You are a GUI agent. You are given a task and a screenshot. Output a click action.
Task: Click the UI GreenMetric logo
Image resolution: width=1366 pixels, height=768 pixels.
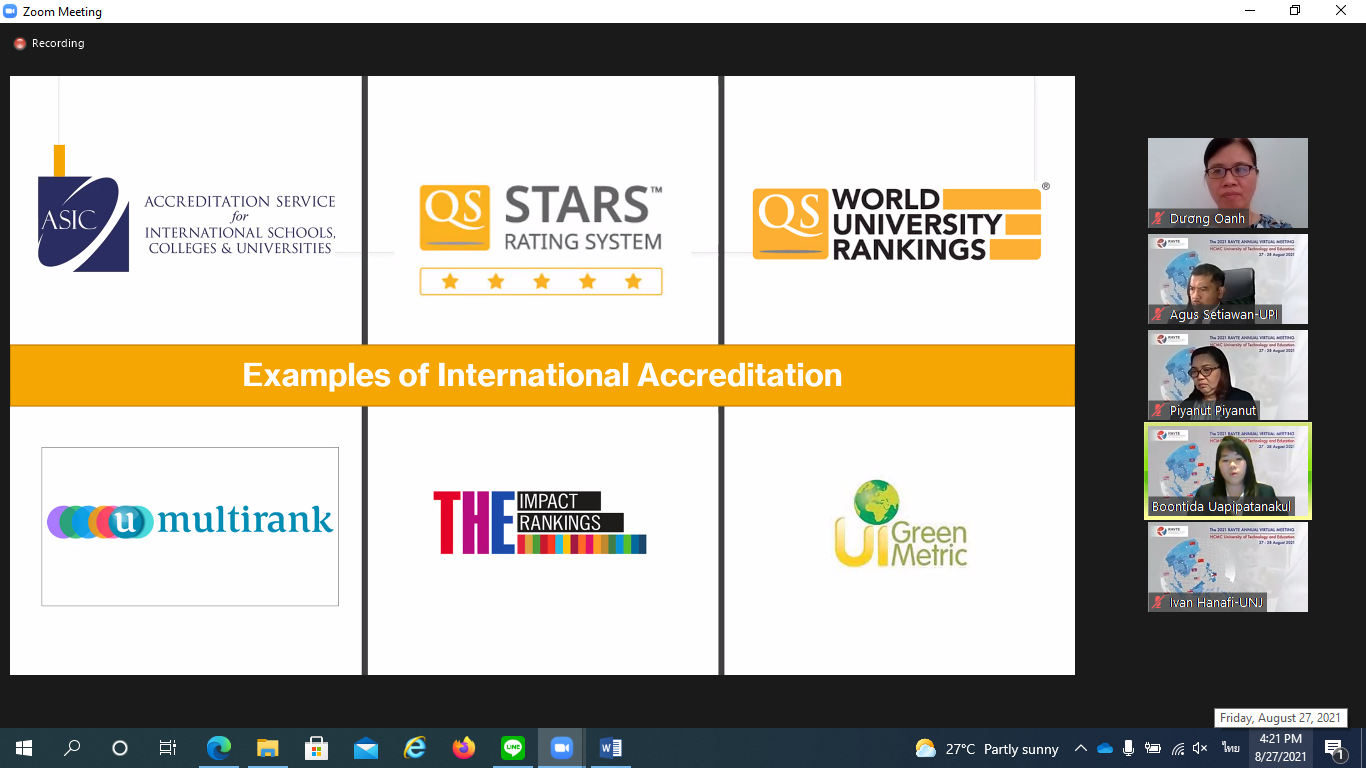(901, 523)
